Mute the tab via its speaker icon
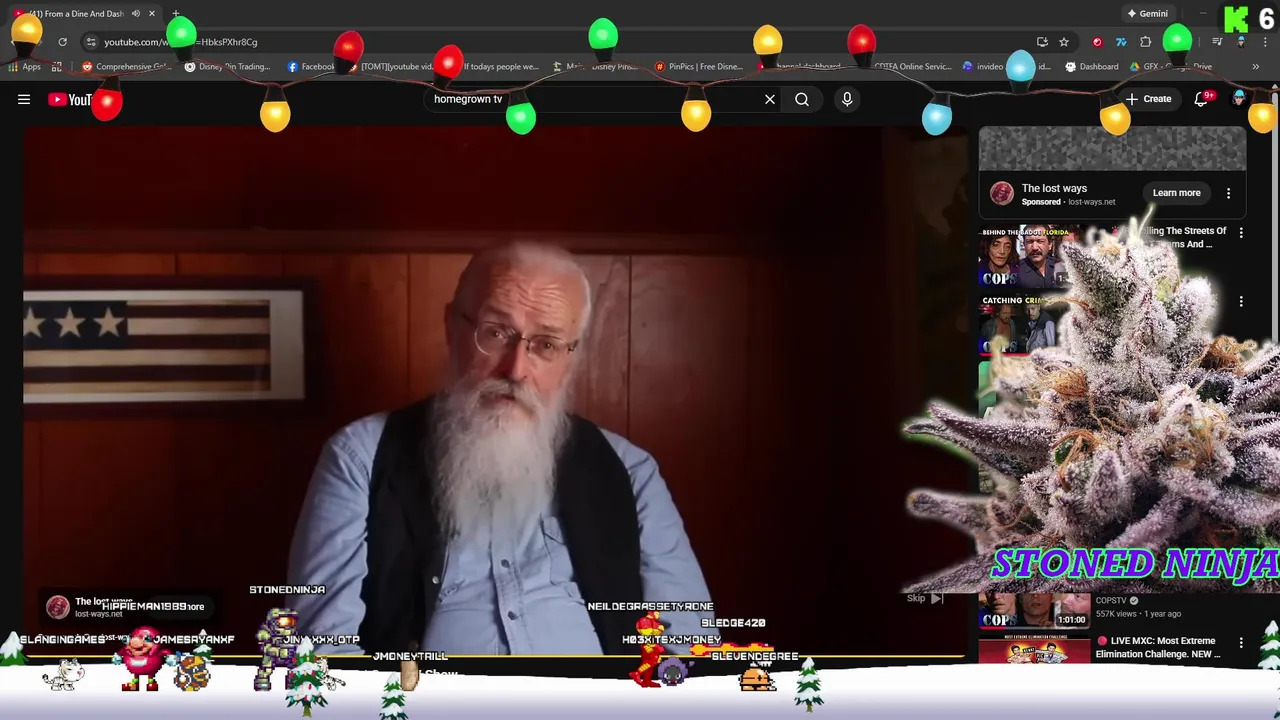Image resolution: width=1280 pixels, height=720 pixels. click(x=136, y=14)
